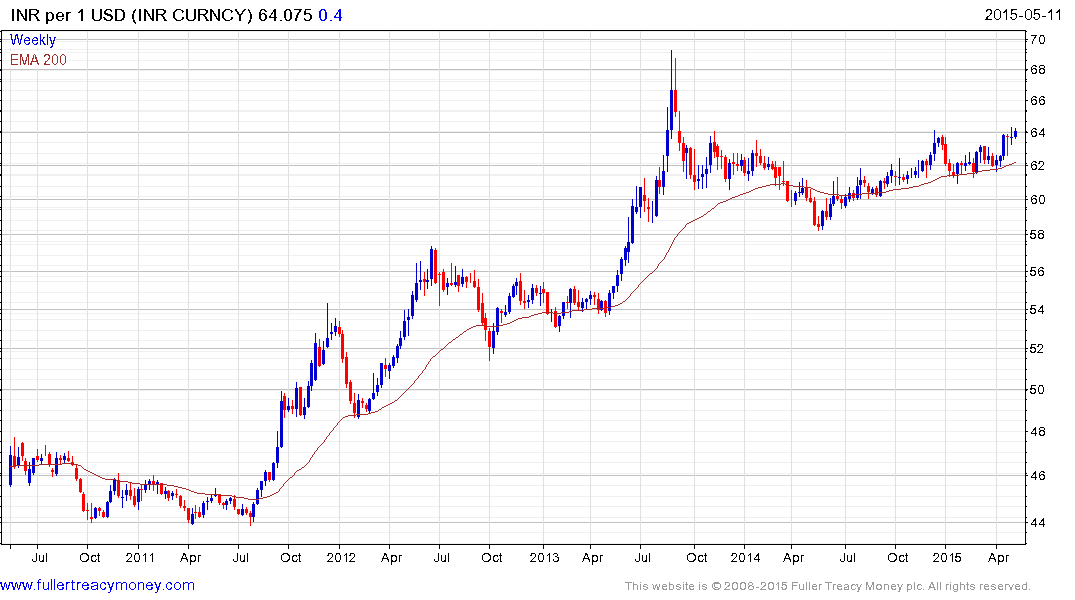Click the 'INR per 1 USD (INR CURNCY)' chart title
Viewport: 1075px width, 600px height.
click(x=132, y=15)
